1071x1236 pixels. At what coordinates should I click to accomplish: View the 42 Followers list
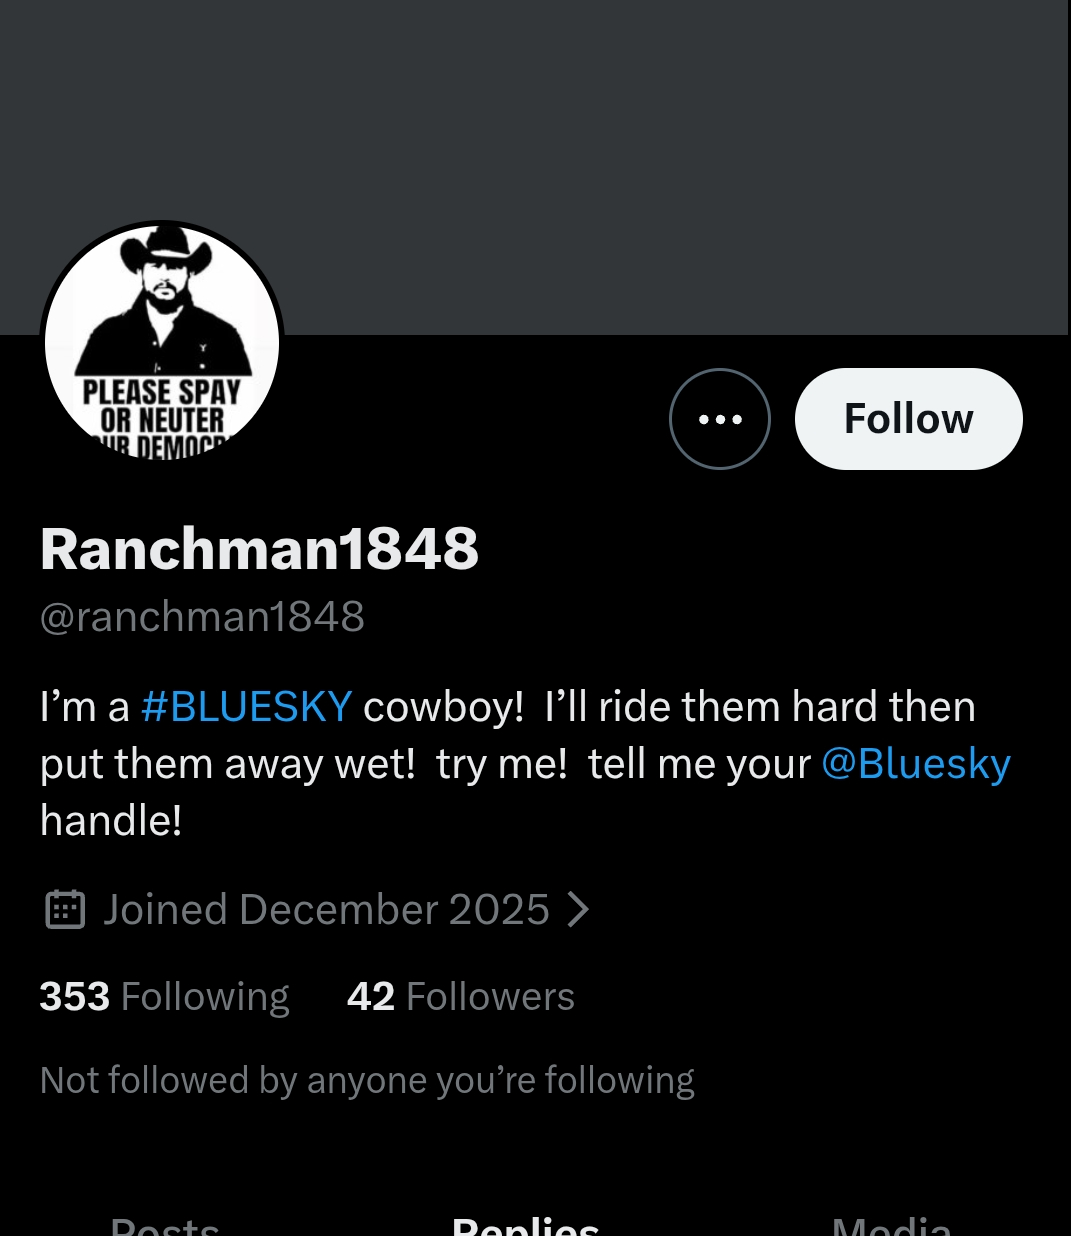pyautogui.click(x=461, y=997)
